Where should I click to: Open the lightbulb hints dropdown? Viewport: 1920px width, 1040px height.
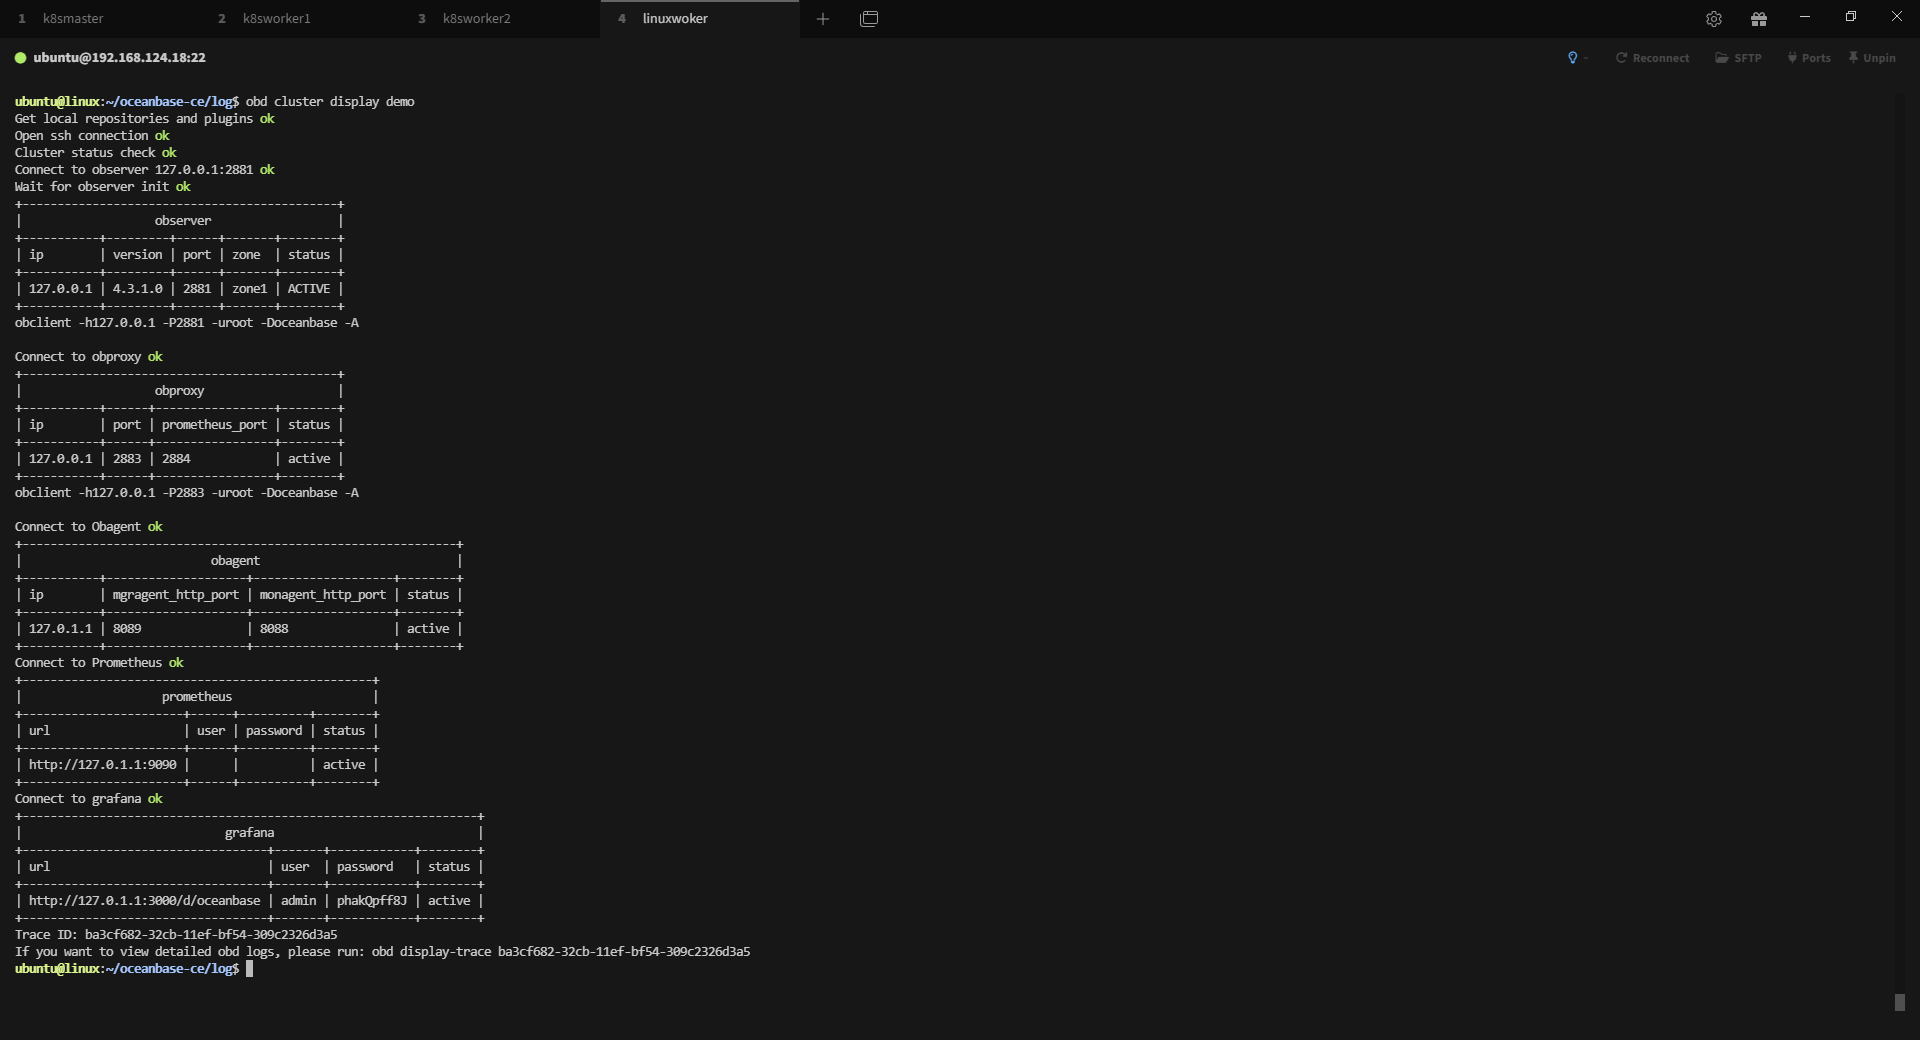click(x=1577, y=58)
